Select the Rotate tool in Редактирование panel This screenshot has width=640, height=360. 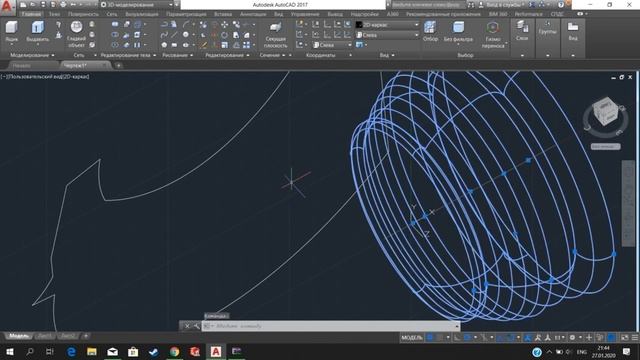[224, 35]
